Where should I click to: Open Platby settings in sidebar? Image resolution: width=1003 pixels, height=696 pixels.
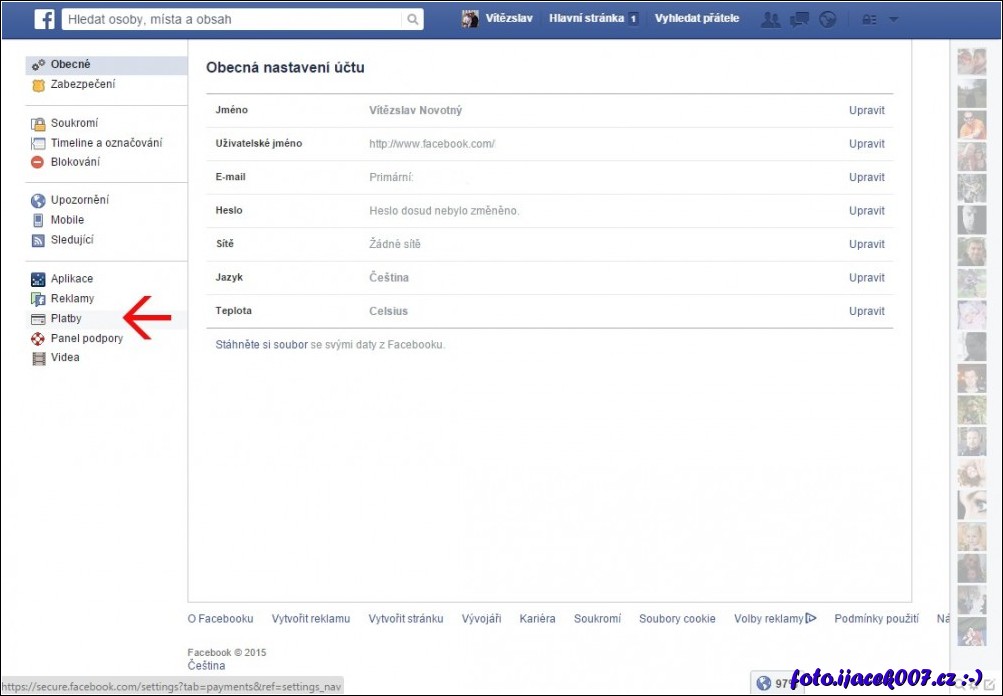click(66, 319)
